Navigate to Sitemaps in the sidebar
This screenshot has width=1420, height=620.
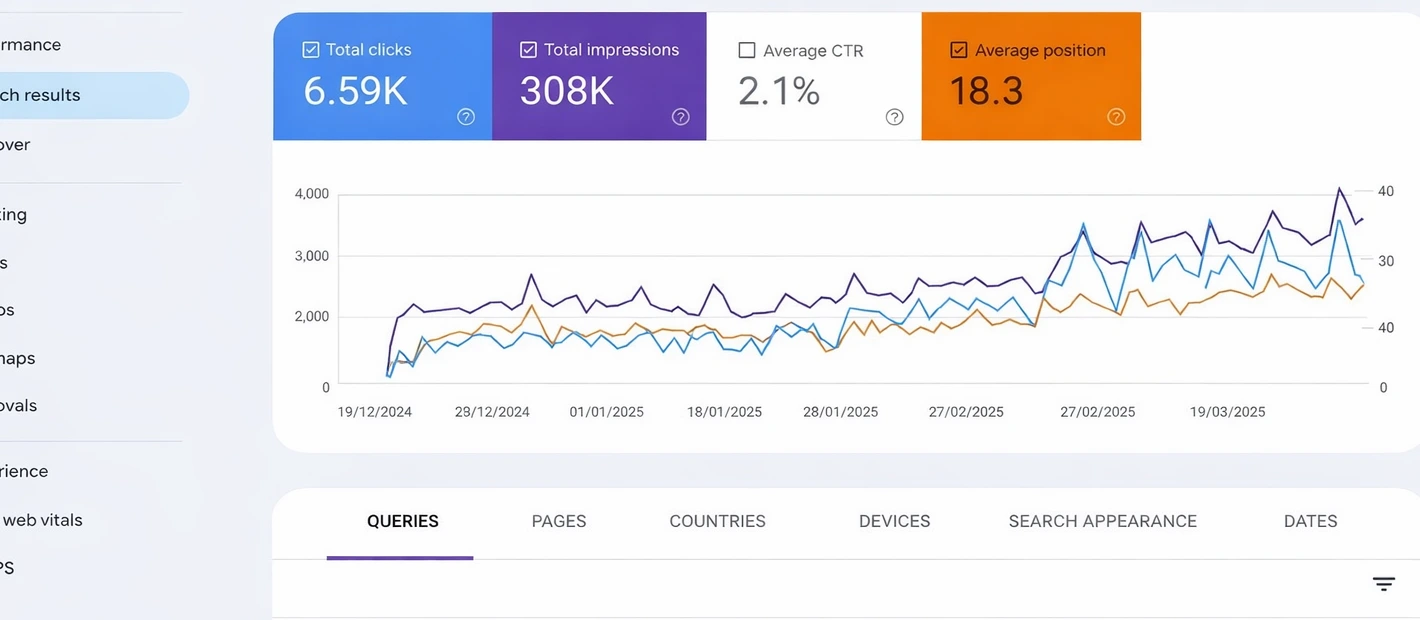tap(20, 358)
